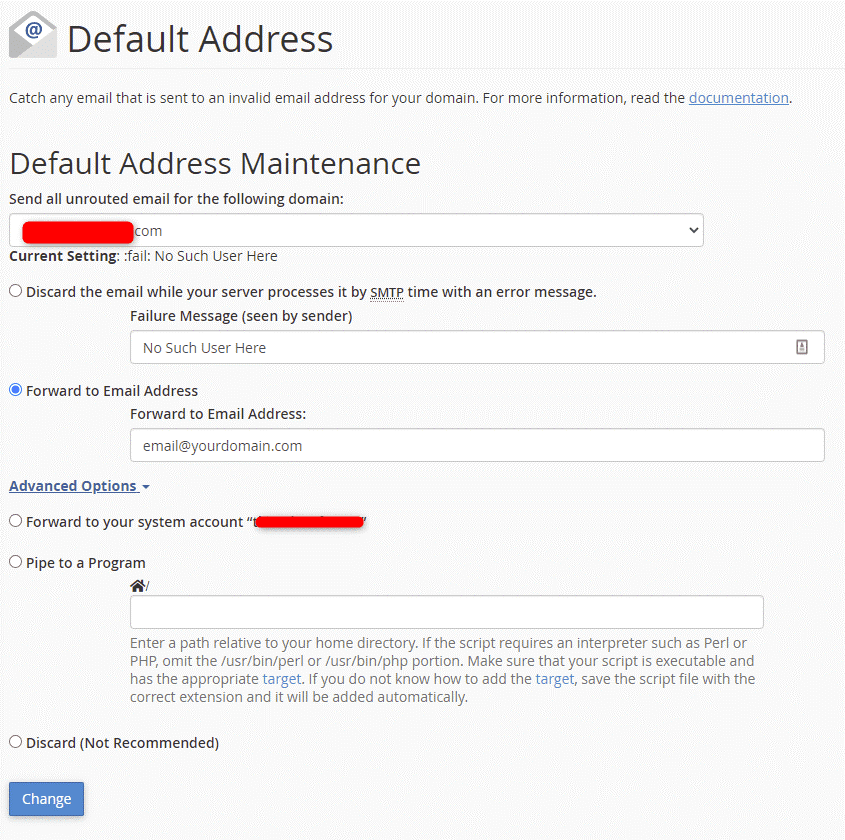The width and height of the screenshot is (845, 840).
Task: Open the documentation link
Action: point(738,98)
